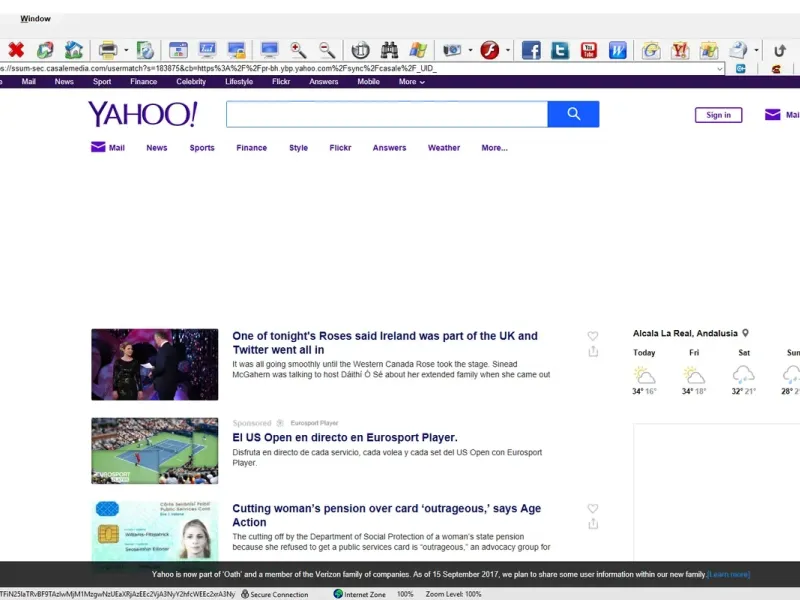Open the printer dropdown arrow
The height and width of the screenshot is (600, 800).
point(126,50)
